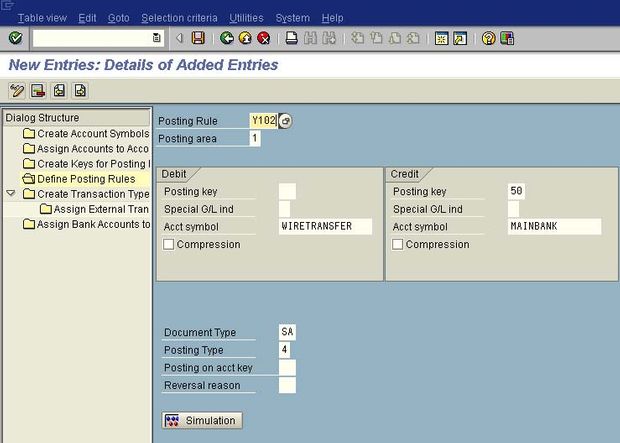Open the Posting Rule value help button
This screenshot has width=620, height=443.
click(x=285, y=121)
